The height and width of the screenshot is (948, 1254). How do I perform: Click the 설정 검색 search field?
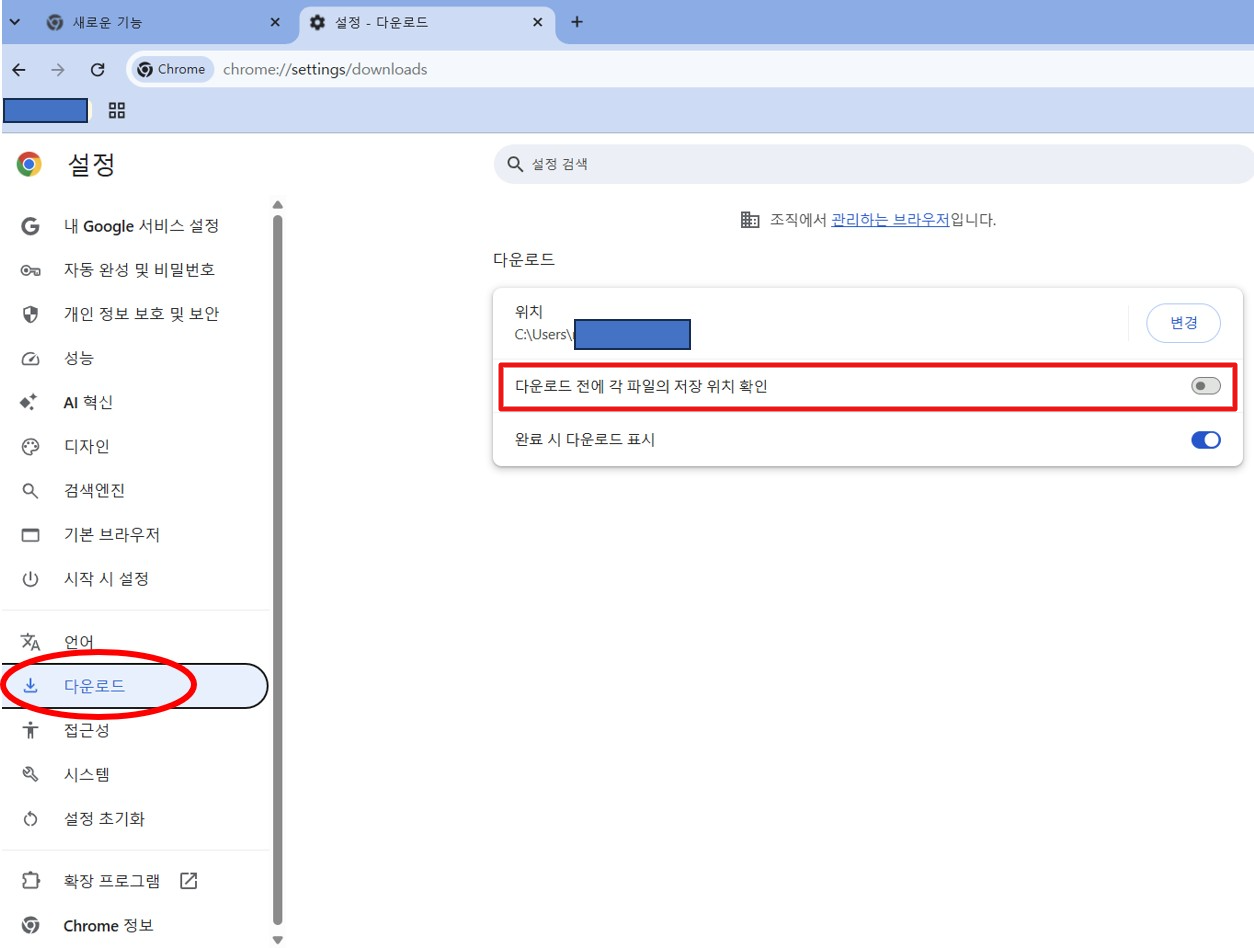pos(873,164)
